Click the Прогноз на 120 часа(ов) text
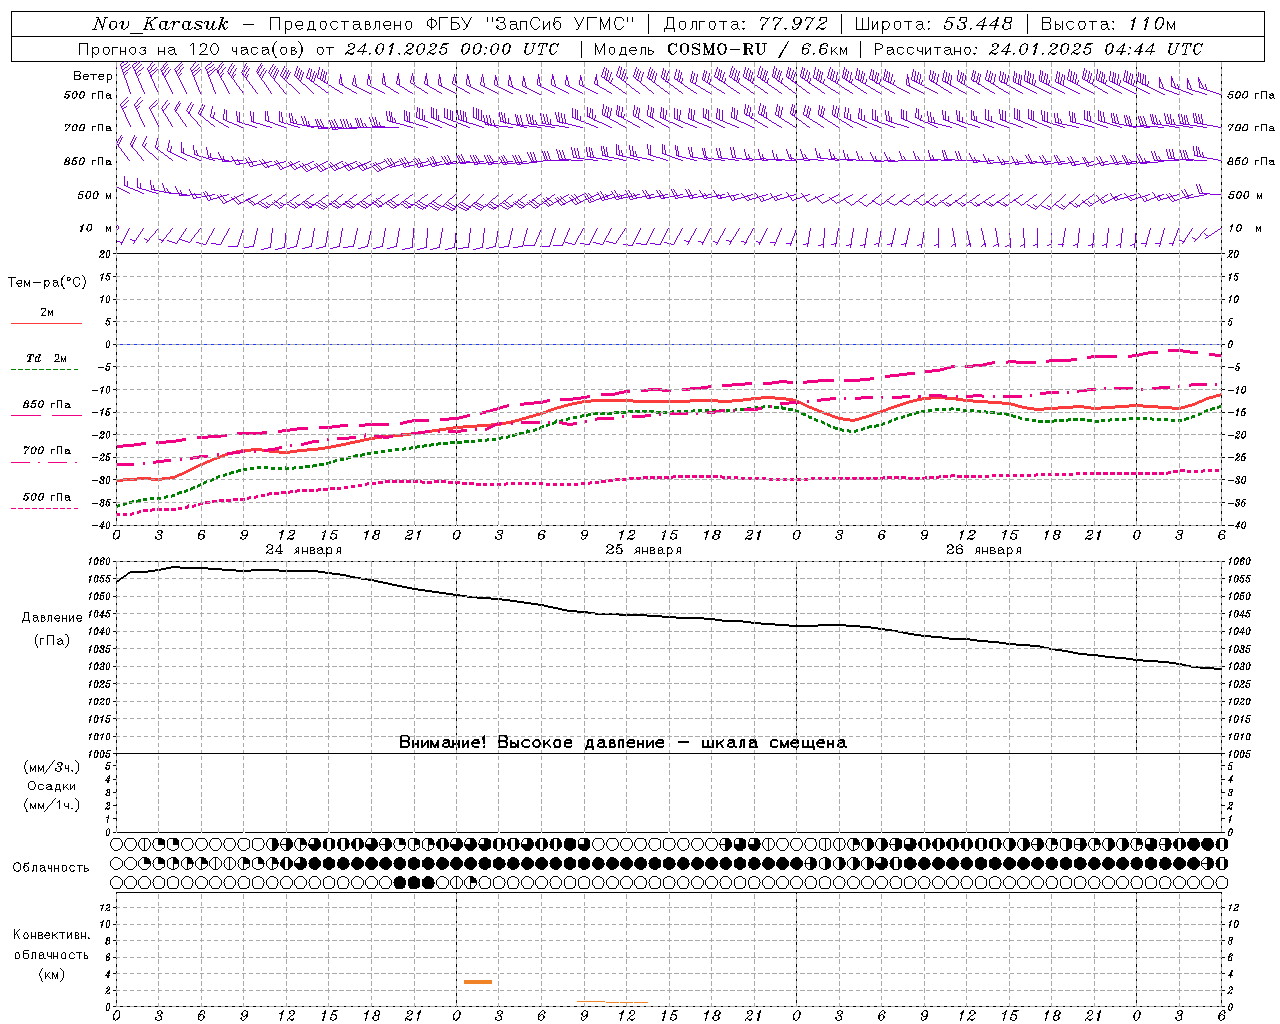 193,49
